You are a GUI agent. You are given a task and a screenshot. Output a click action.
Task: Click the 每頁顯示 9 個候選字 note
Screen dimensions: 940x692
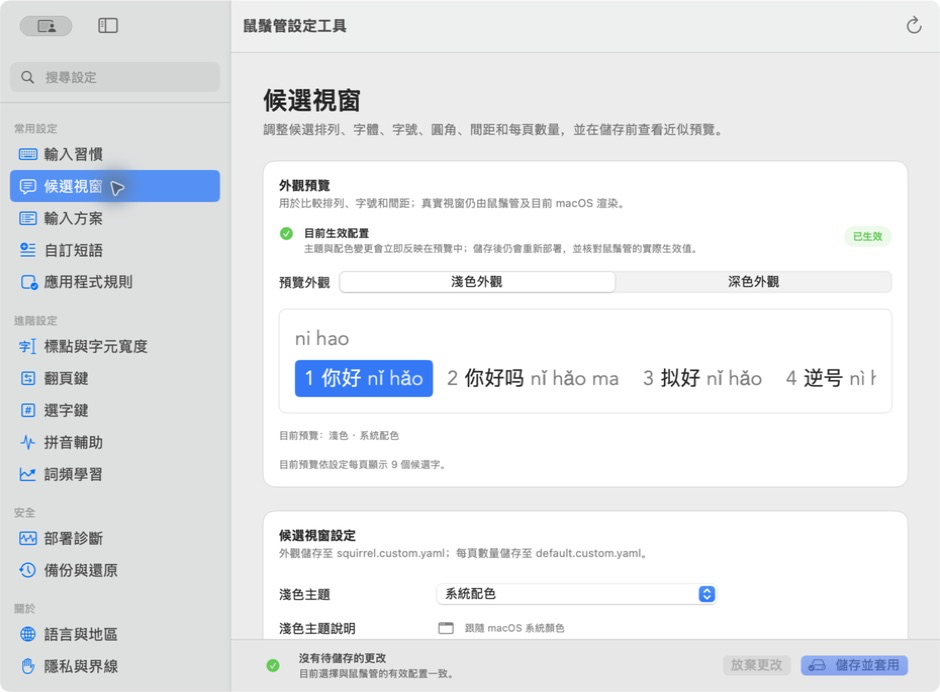[362, 465]
